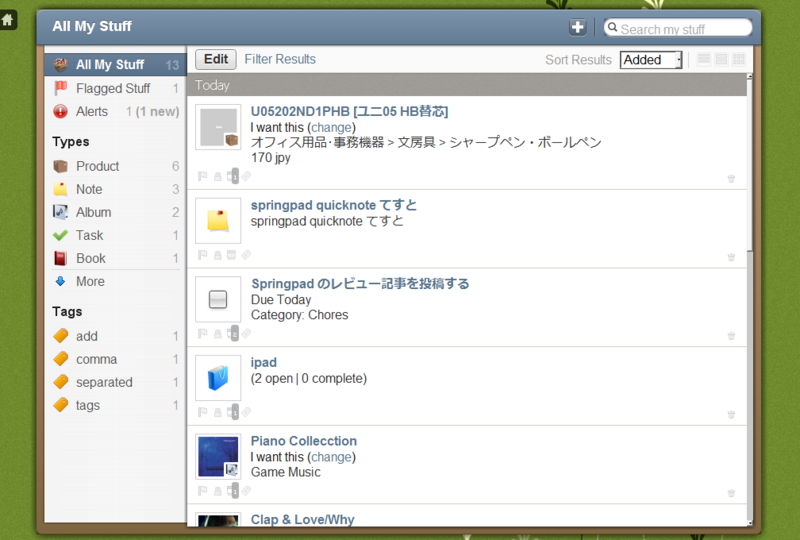Image resolution: width=800 pixels, height=540 pixels.
Task: Filter by Task type
Action: tap(115, 235)
